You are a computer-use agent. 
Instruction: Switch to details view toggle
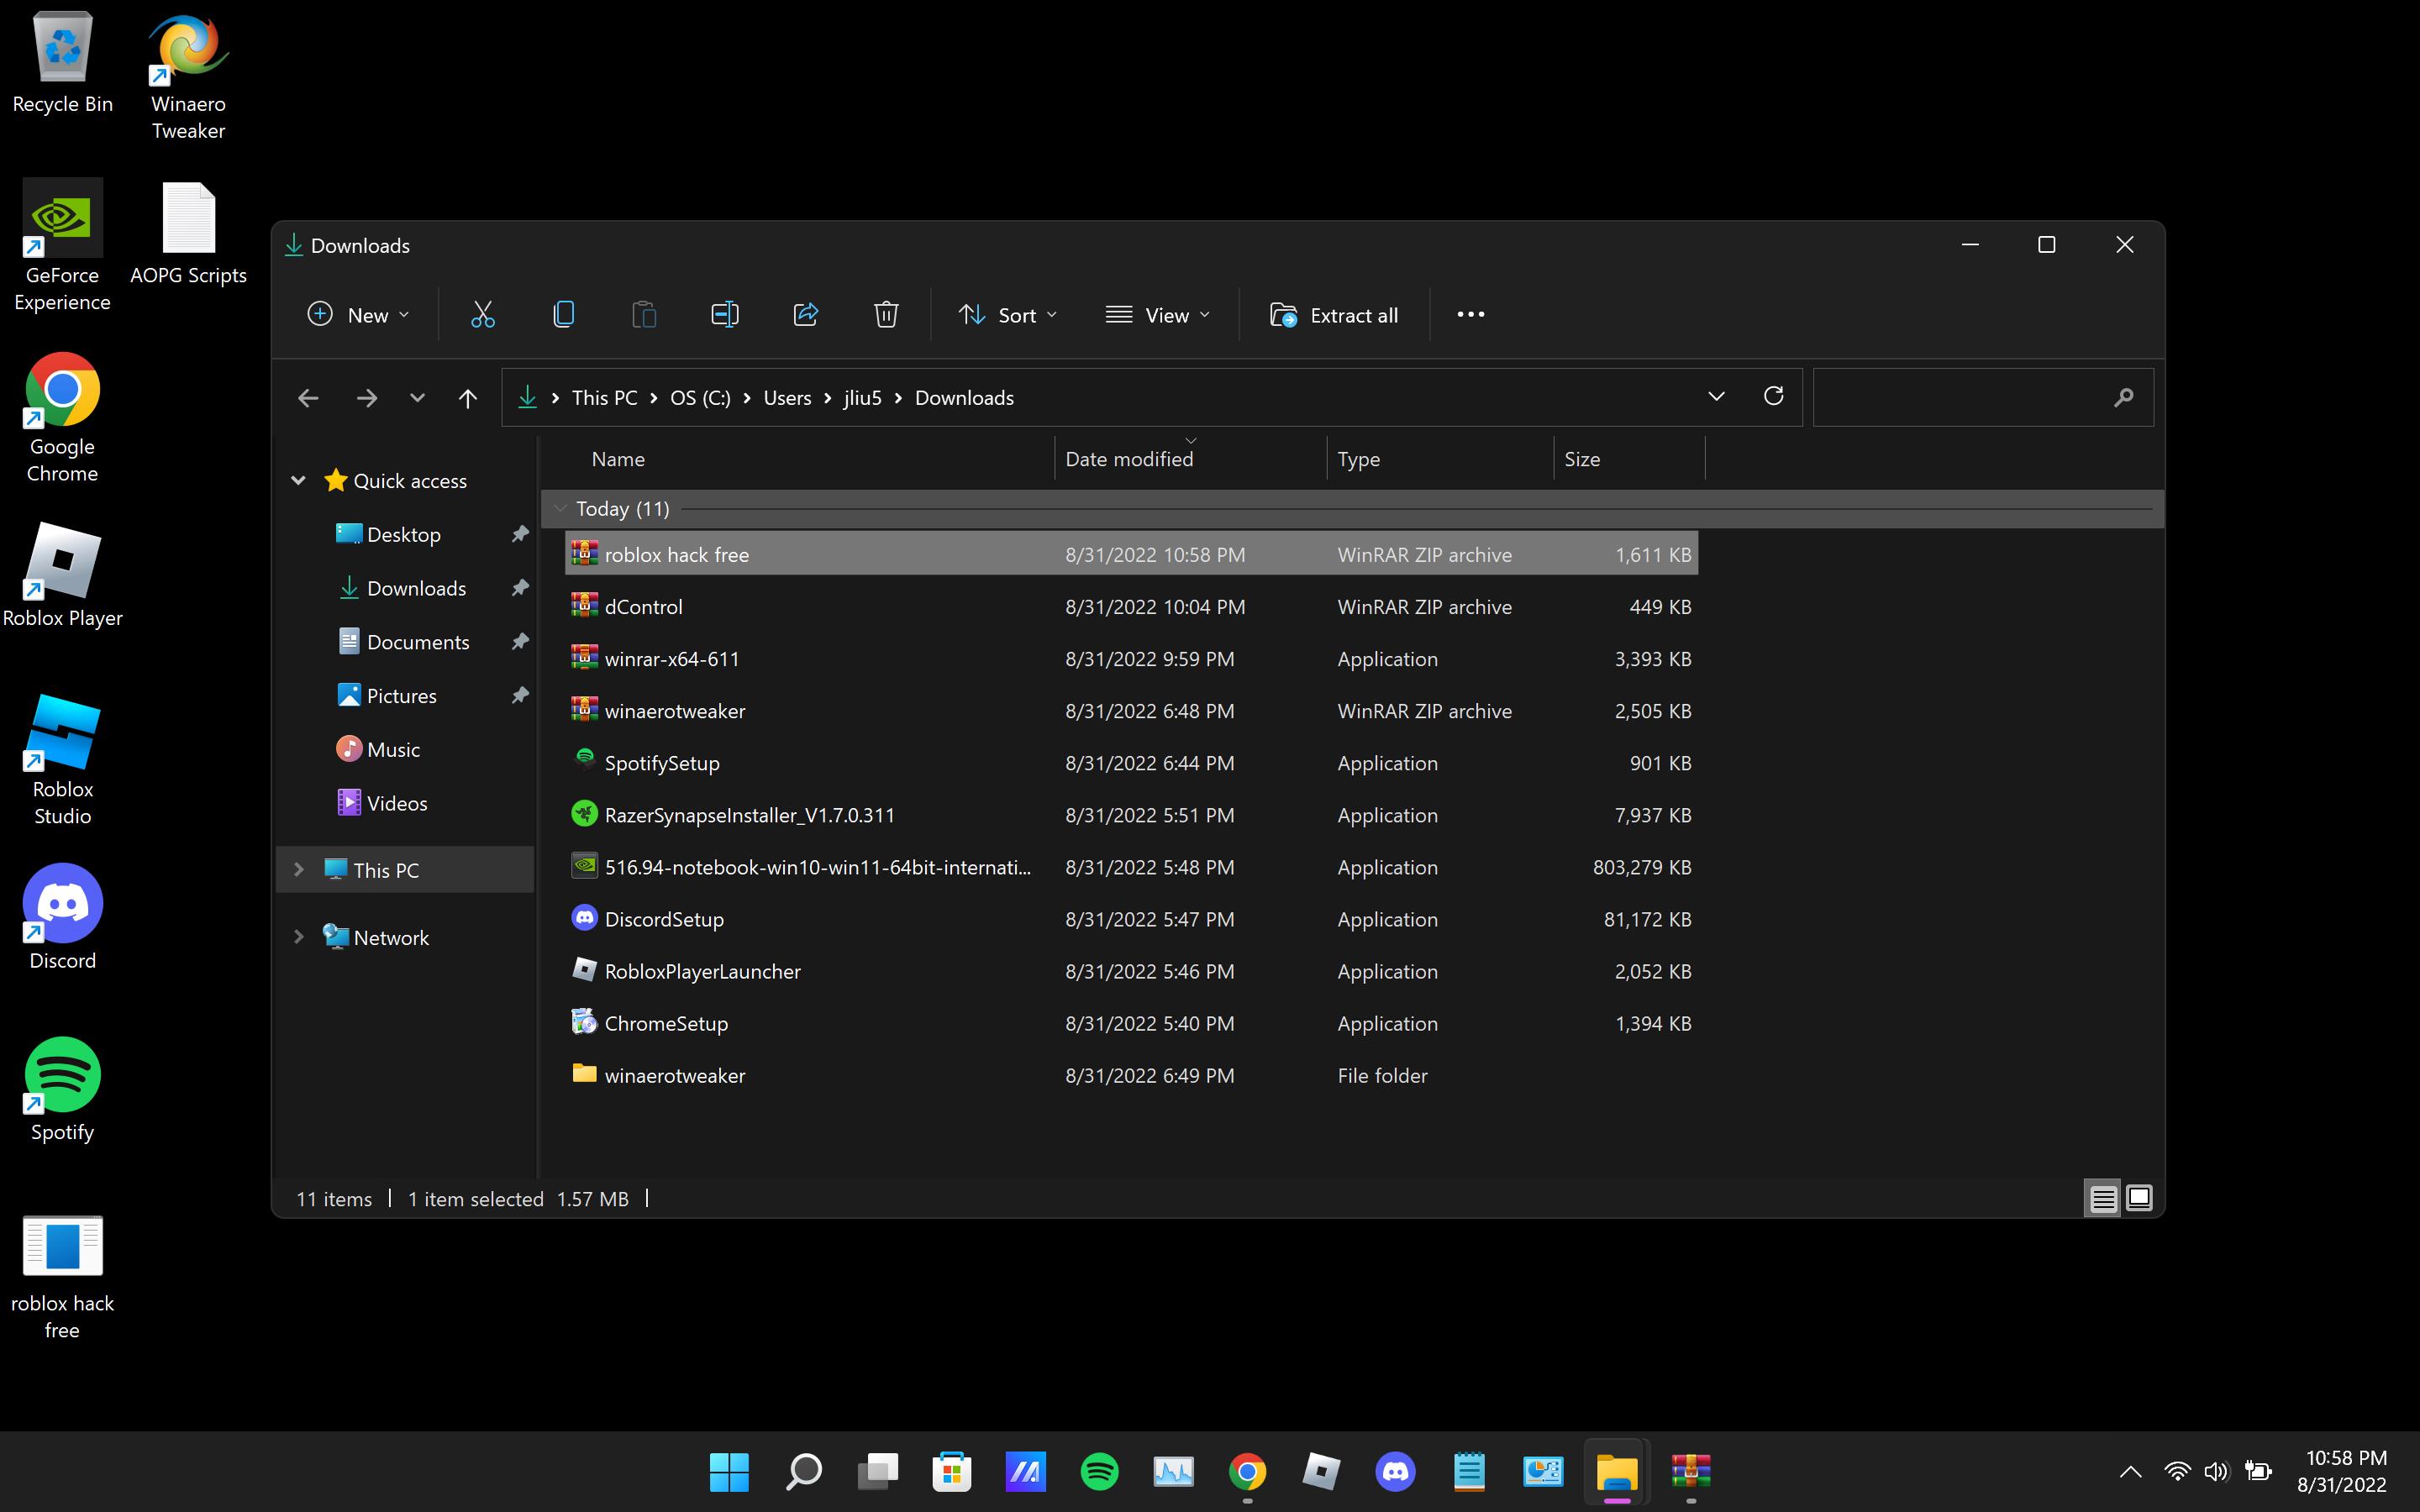tap(2103, 1198)
